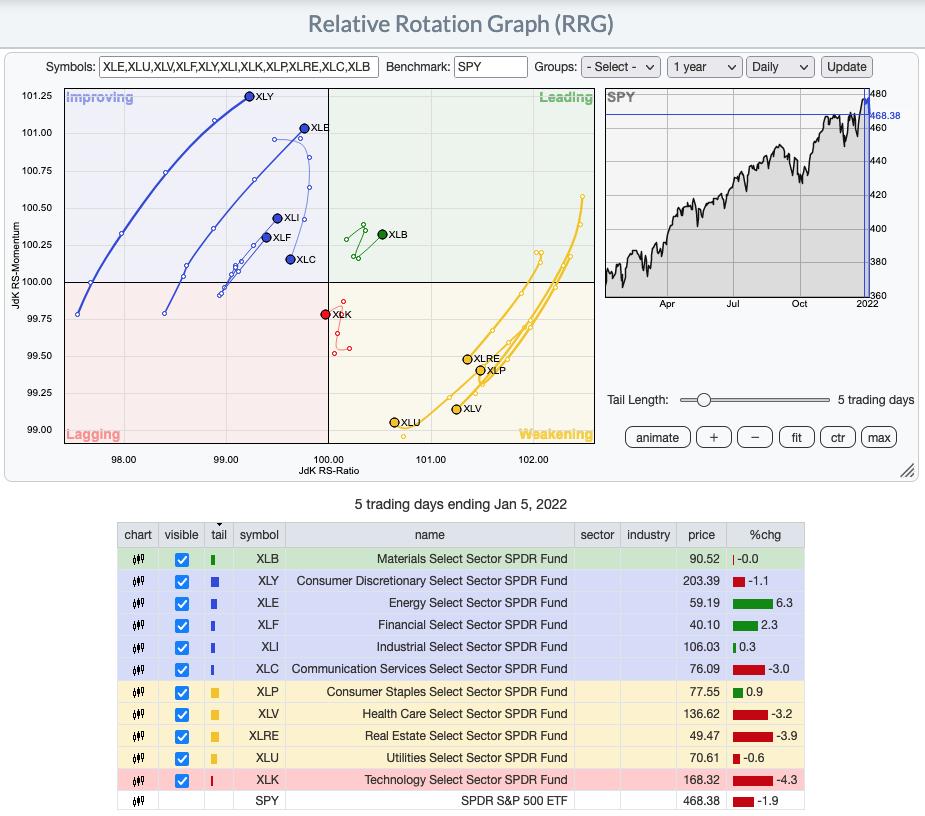Open the Groups Select dropdown
The width and height of the screenshot is (925, 816).
tap(621, 67)
